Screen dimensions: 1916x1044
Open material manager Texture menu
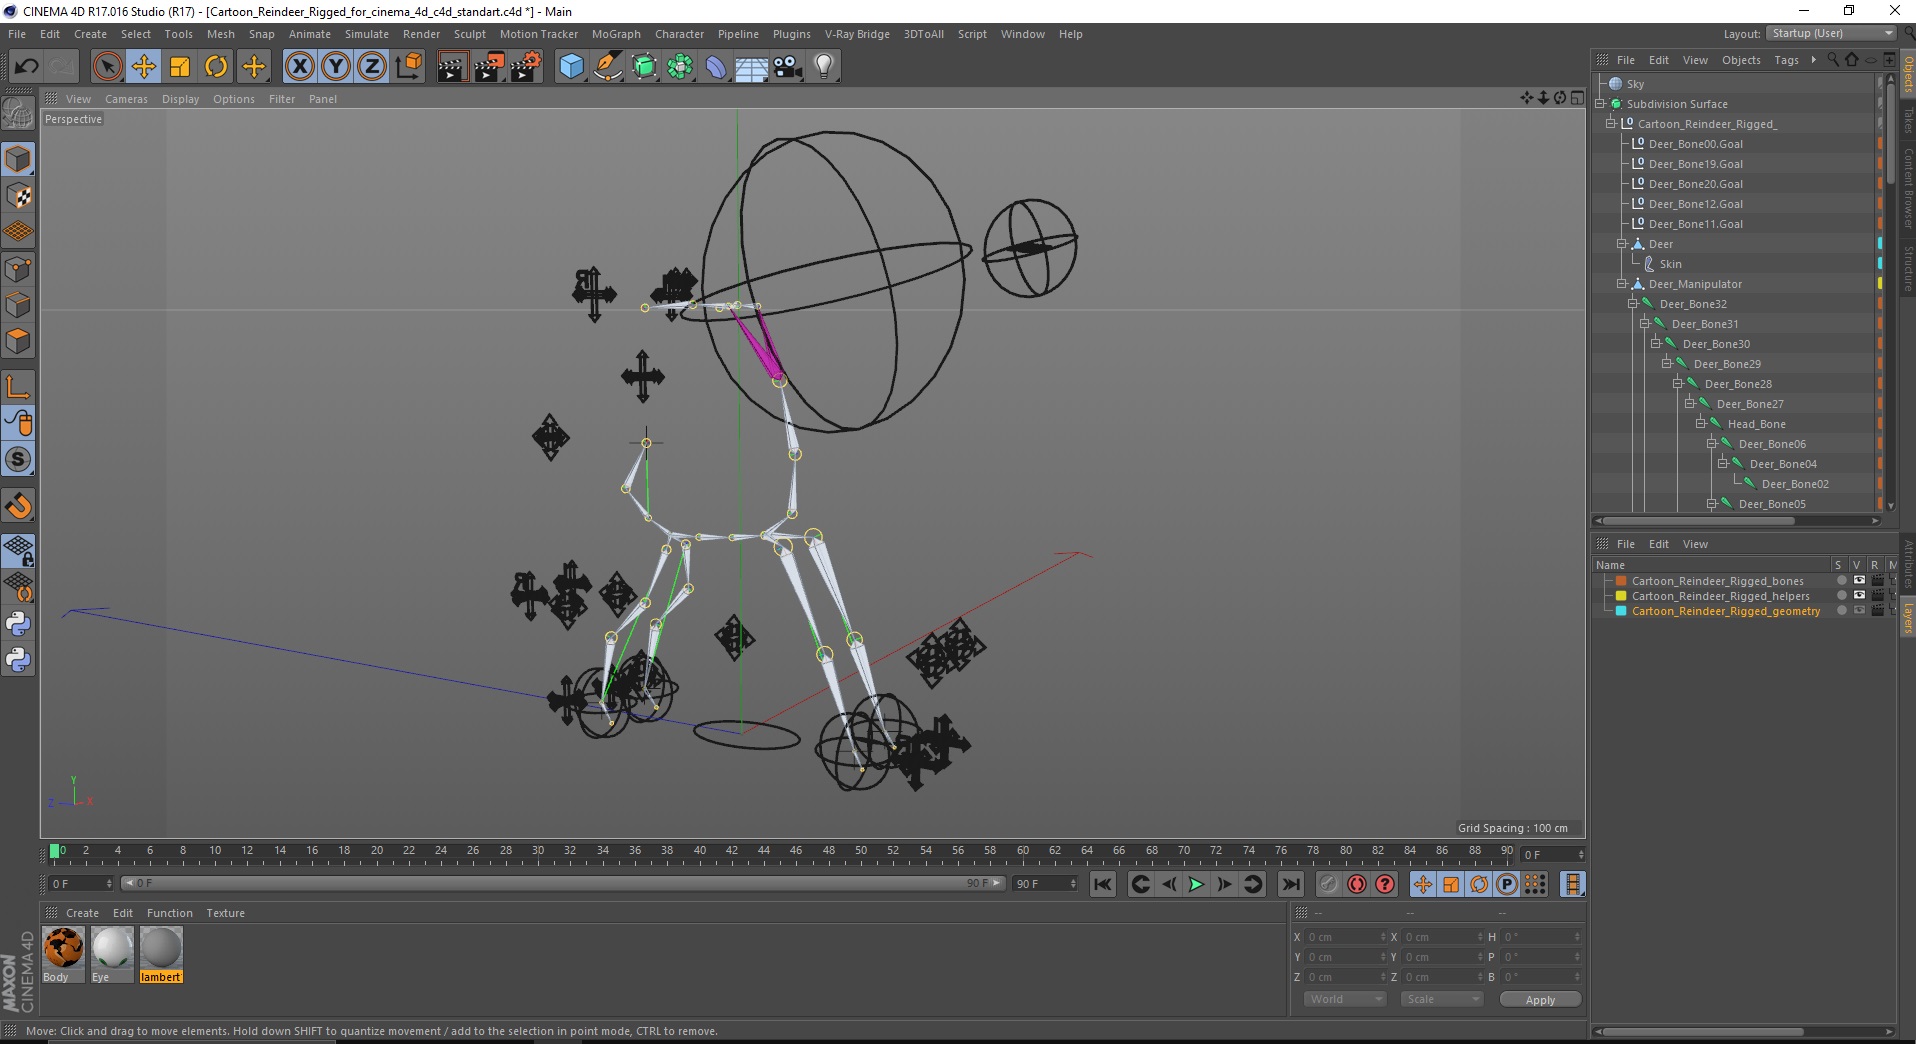click(225, 913)
